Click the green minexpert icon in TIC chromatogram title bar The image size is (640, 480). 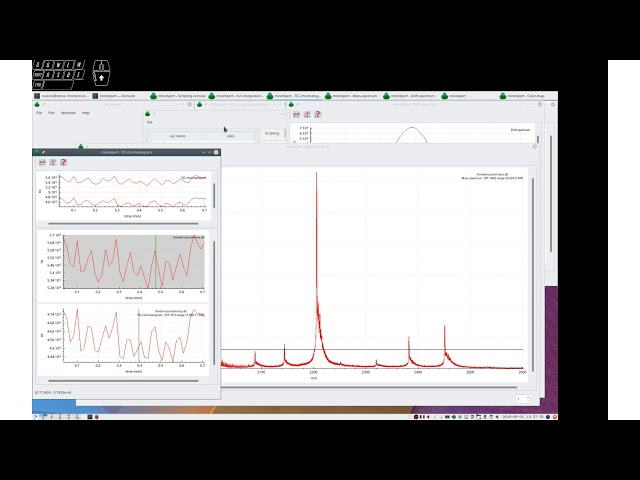[x=38, y=152]
